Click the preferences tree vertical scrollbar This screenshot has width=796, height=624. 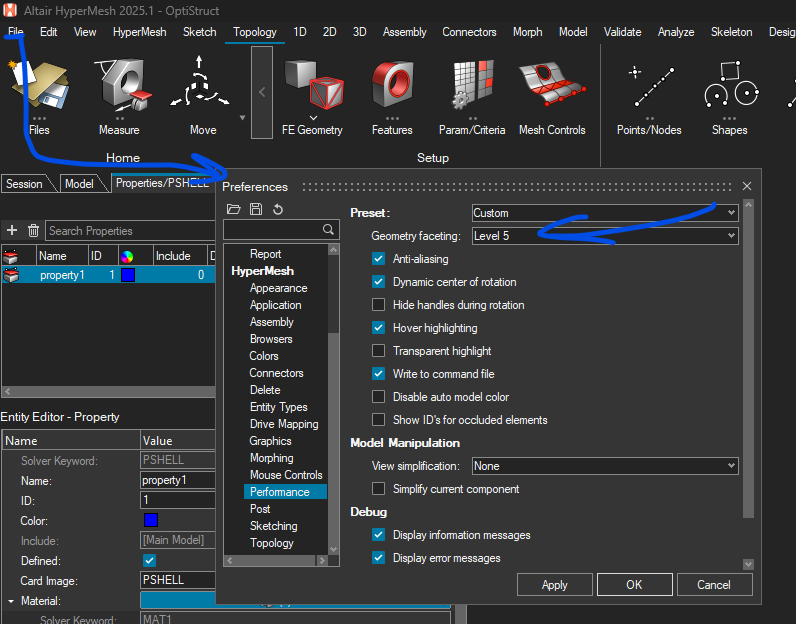[333, 400]
